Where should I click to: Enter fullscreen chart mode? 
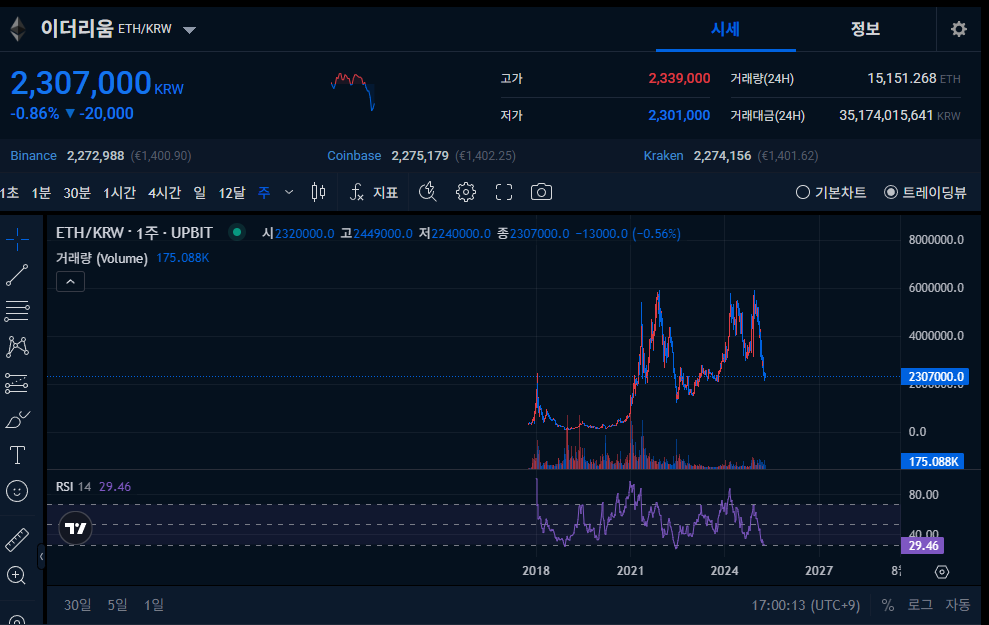[504, 192]
